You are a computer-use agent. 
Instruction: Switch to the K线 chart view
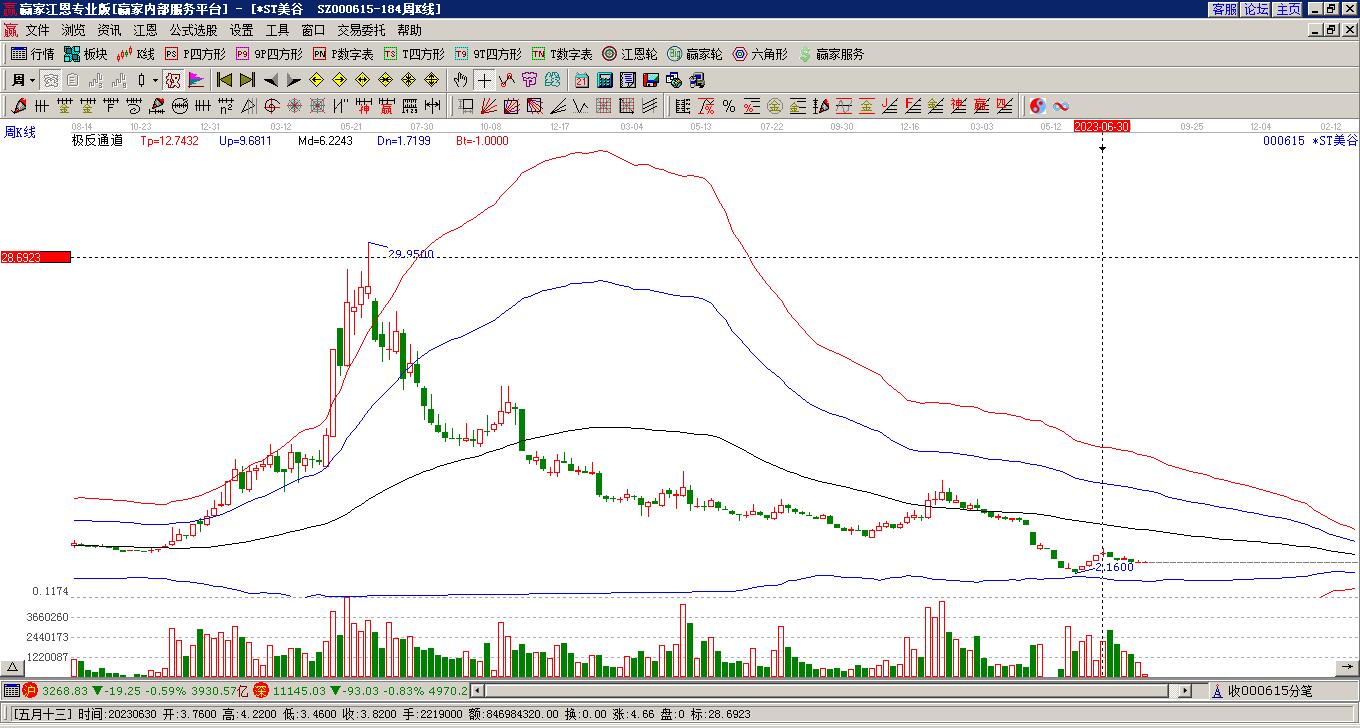pos(135,54)
